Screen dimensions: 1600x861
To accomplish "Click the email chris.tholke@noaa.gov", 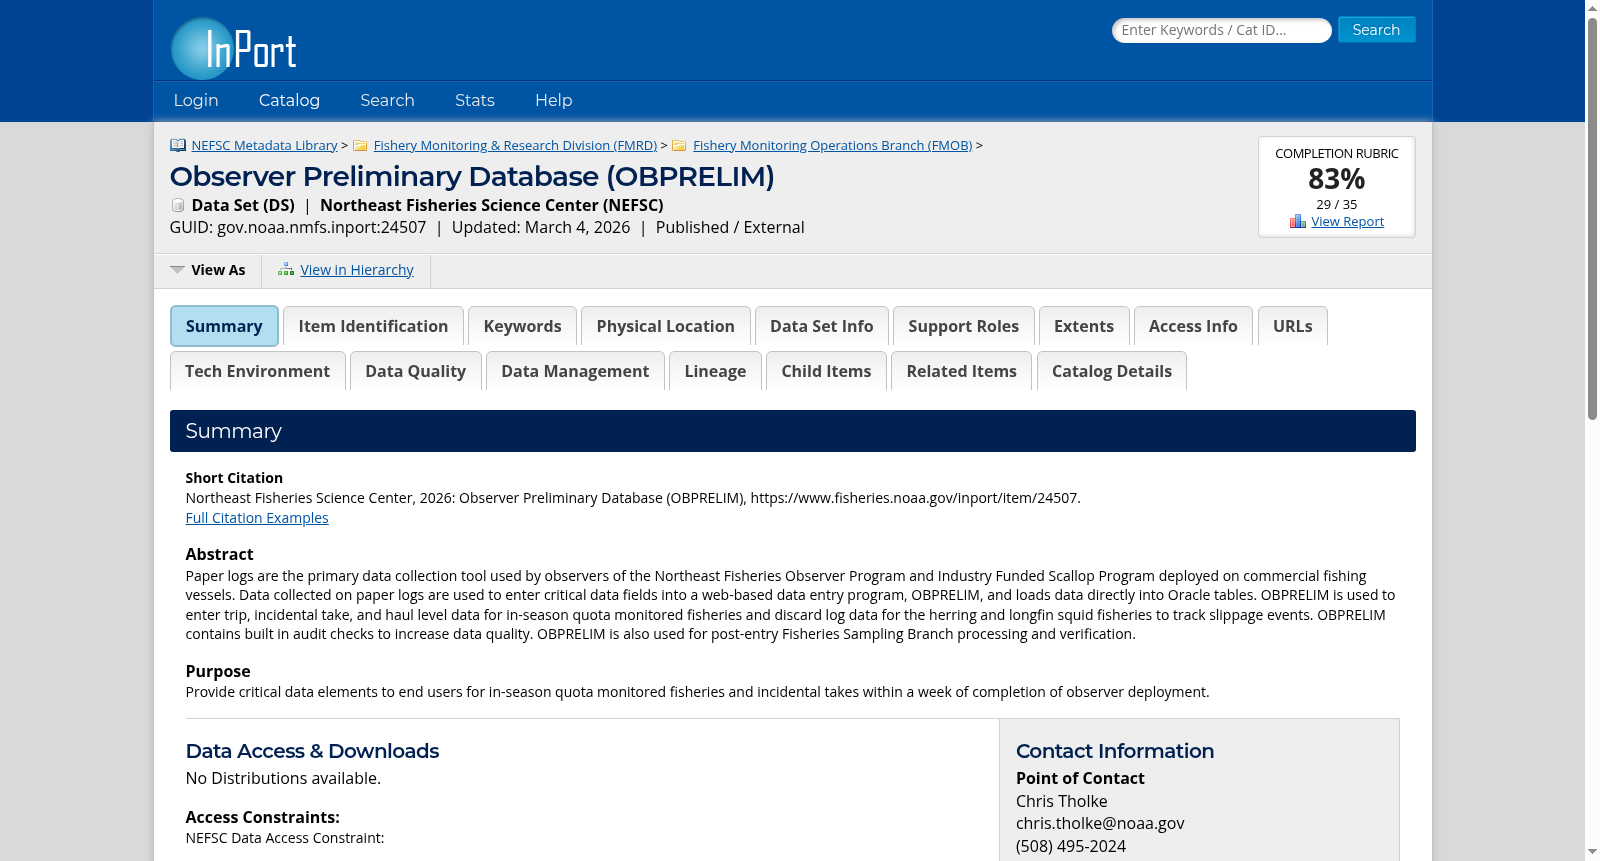I will click(1100, 823).
